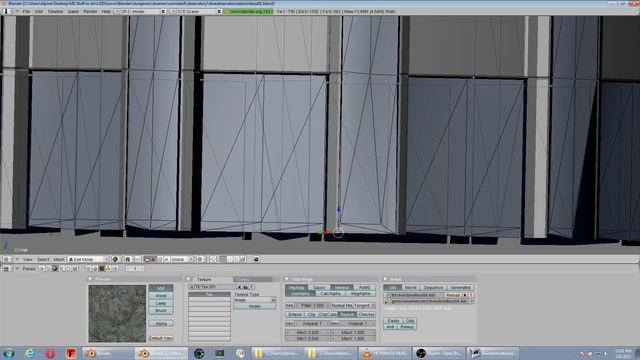Open the Render menu
This screenshot has width=640, height=360.
[90, 11]
